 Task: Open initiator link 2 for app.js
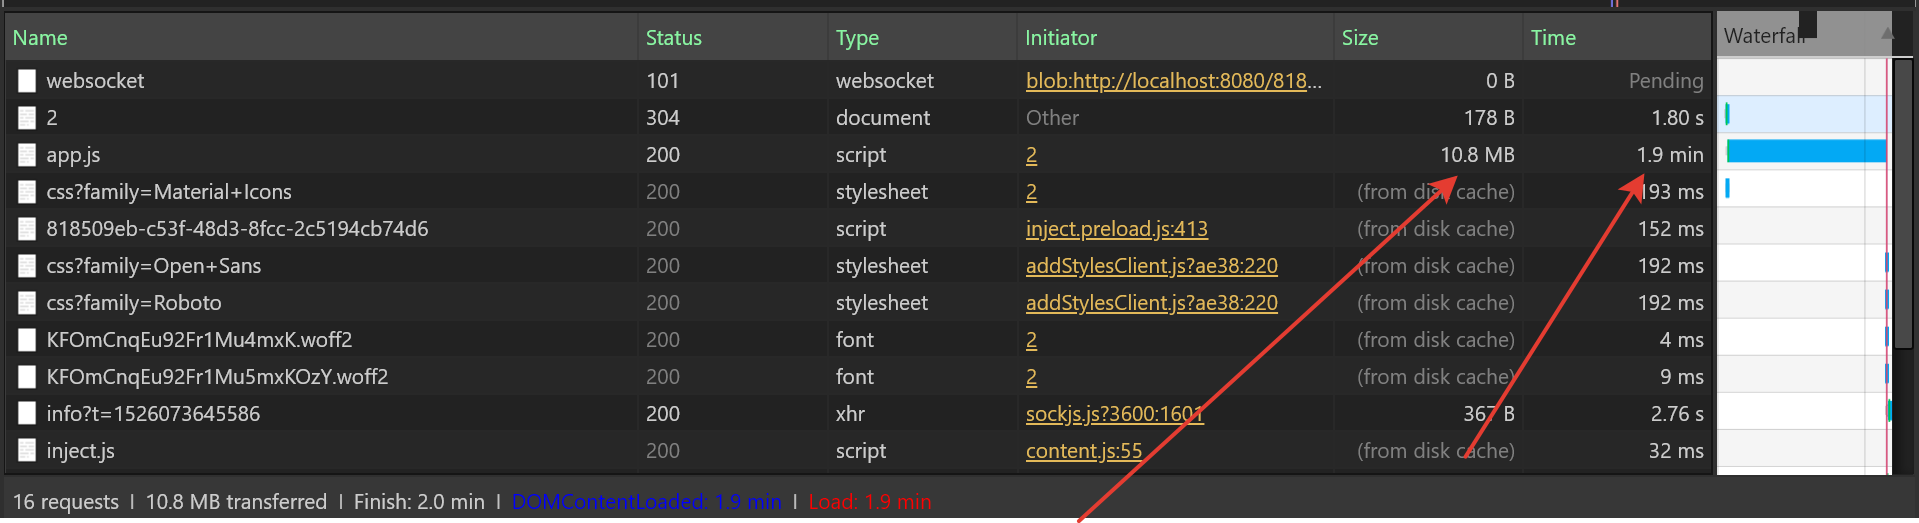[1031, 155]
